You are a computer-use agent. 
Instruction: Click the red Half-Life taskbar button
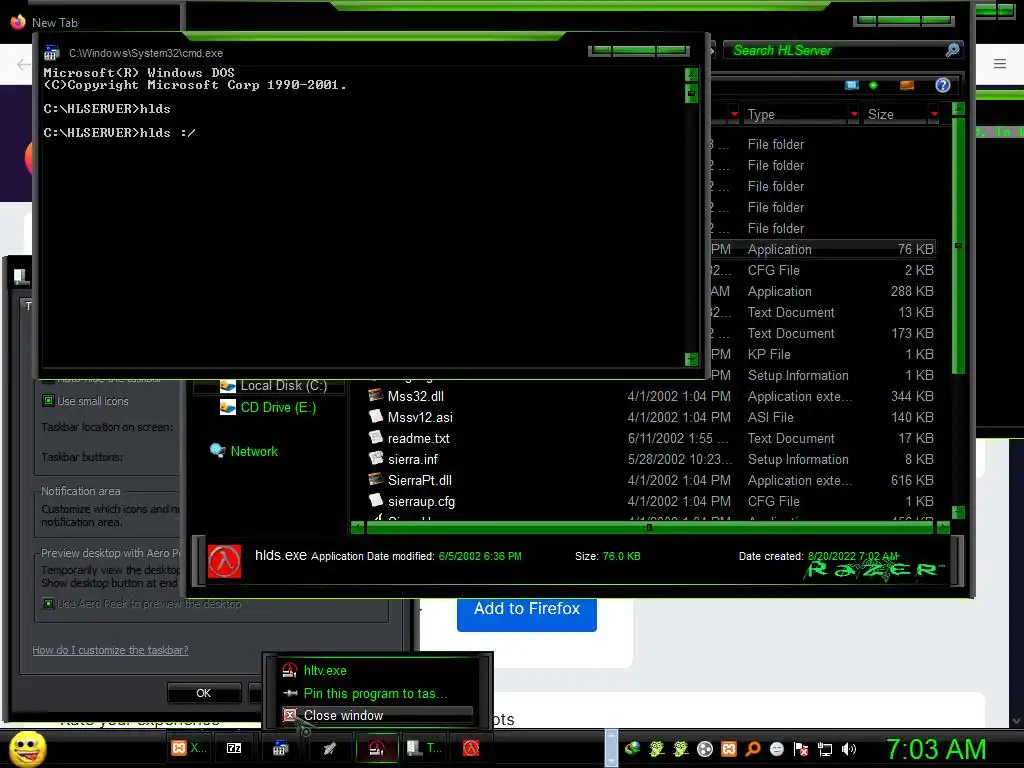(471, 748)
